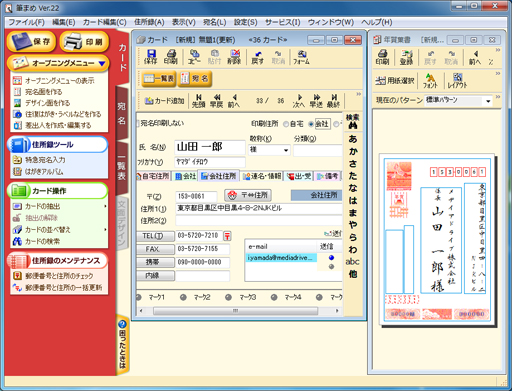Click the 検索 binoculars search icon

click(352, 122)
